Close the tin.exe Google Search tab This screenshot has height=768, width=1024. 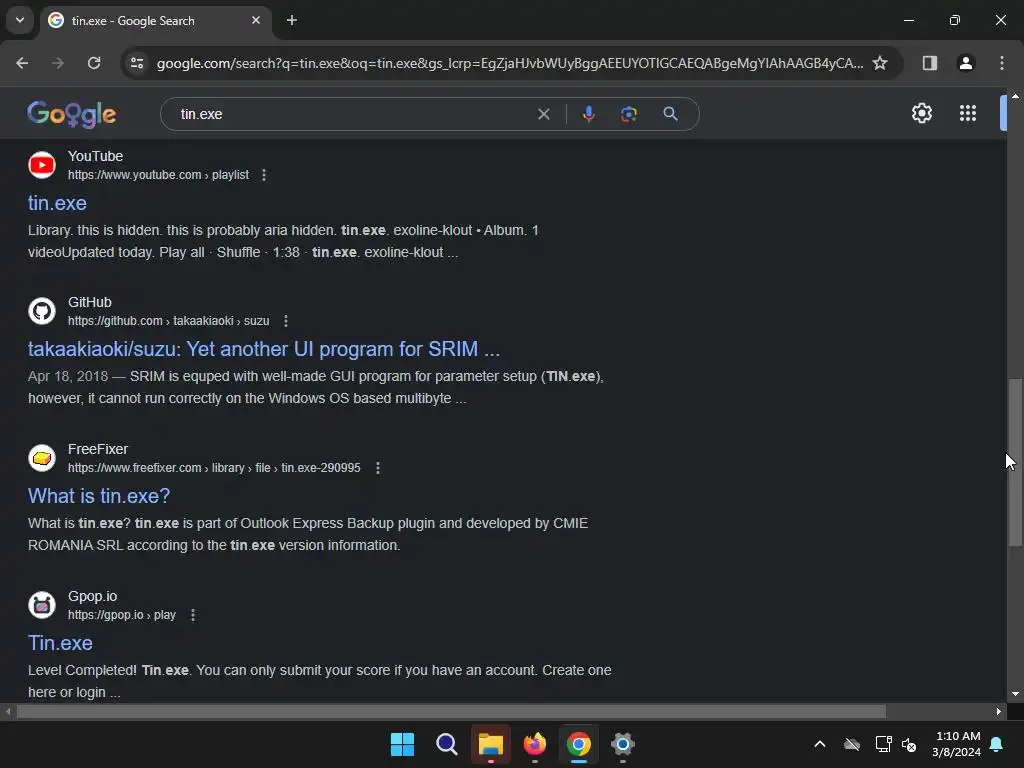(256, 20)
